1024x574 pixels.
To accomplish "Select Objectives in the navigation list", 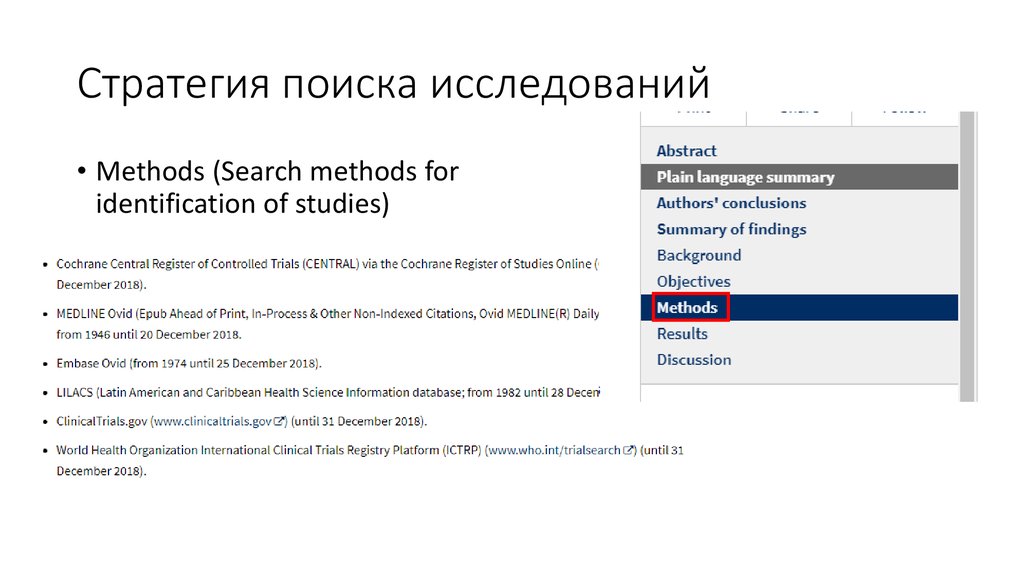I will [x=693, y=281].
